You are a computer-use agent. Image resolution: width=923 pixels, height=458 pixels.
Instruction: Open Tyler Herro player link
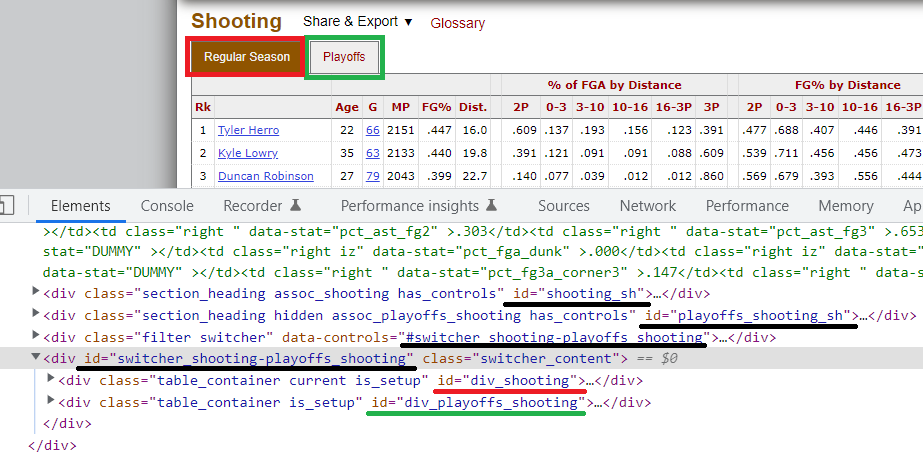point(248,130)
